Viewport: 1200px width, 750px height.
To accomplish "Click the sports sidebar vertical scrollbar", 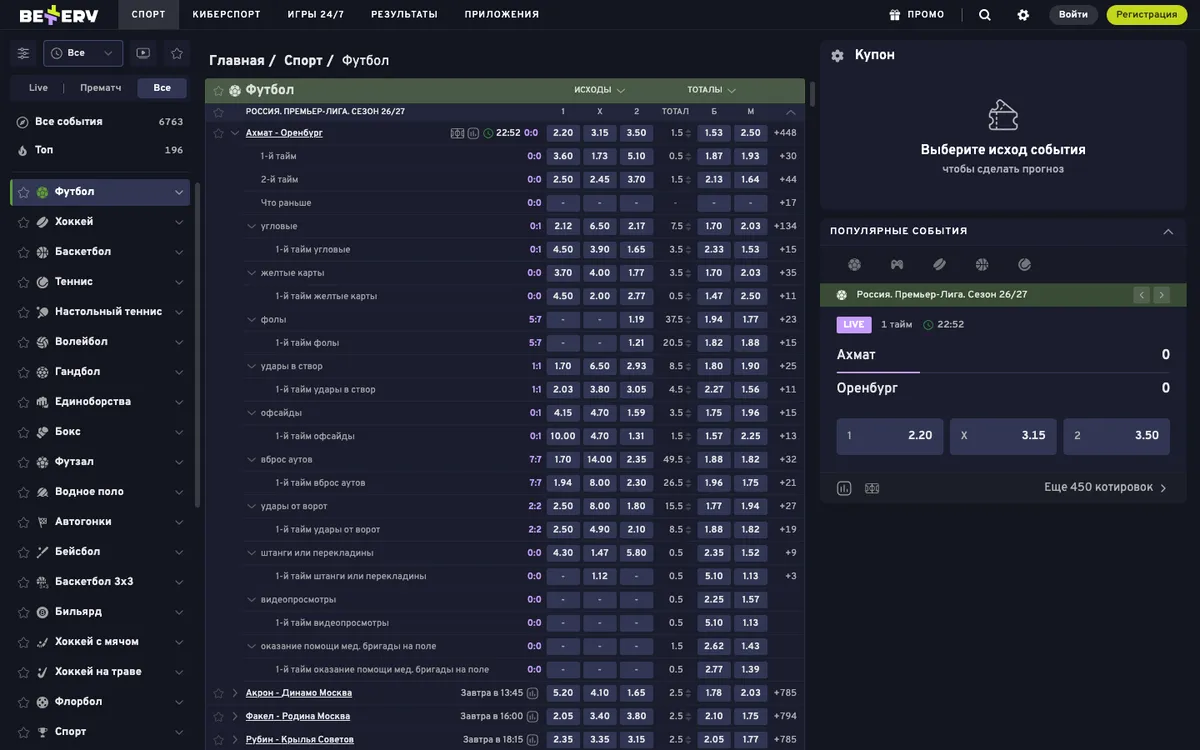I will click(x=197, y=345).
